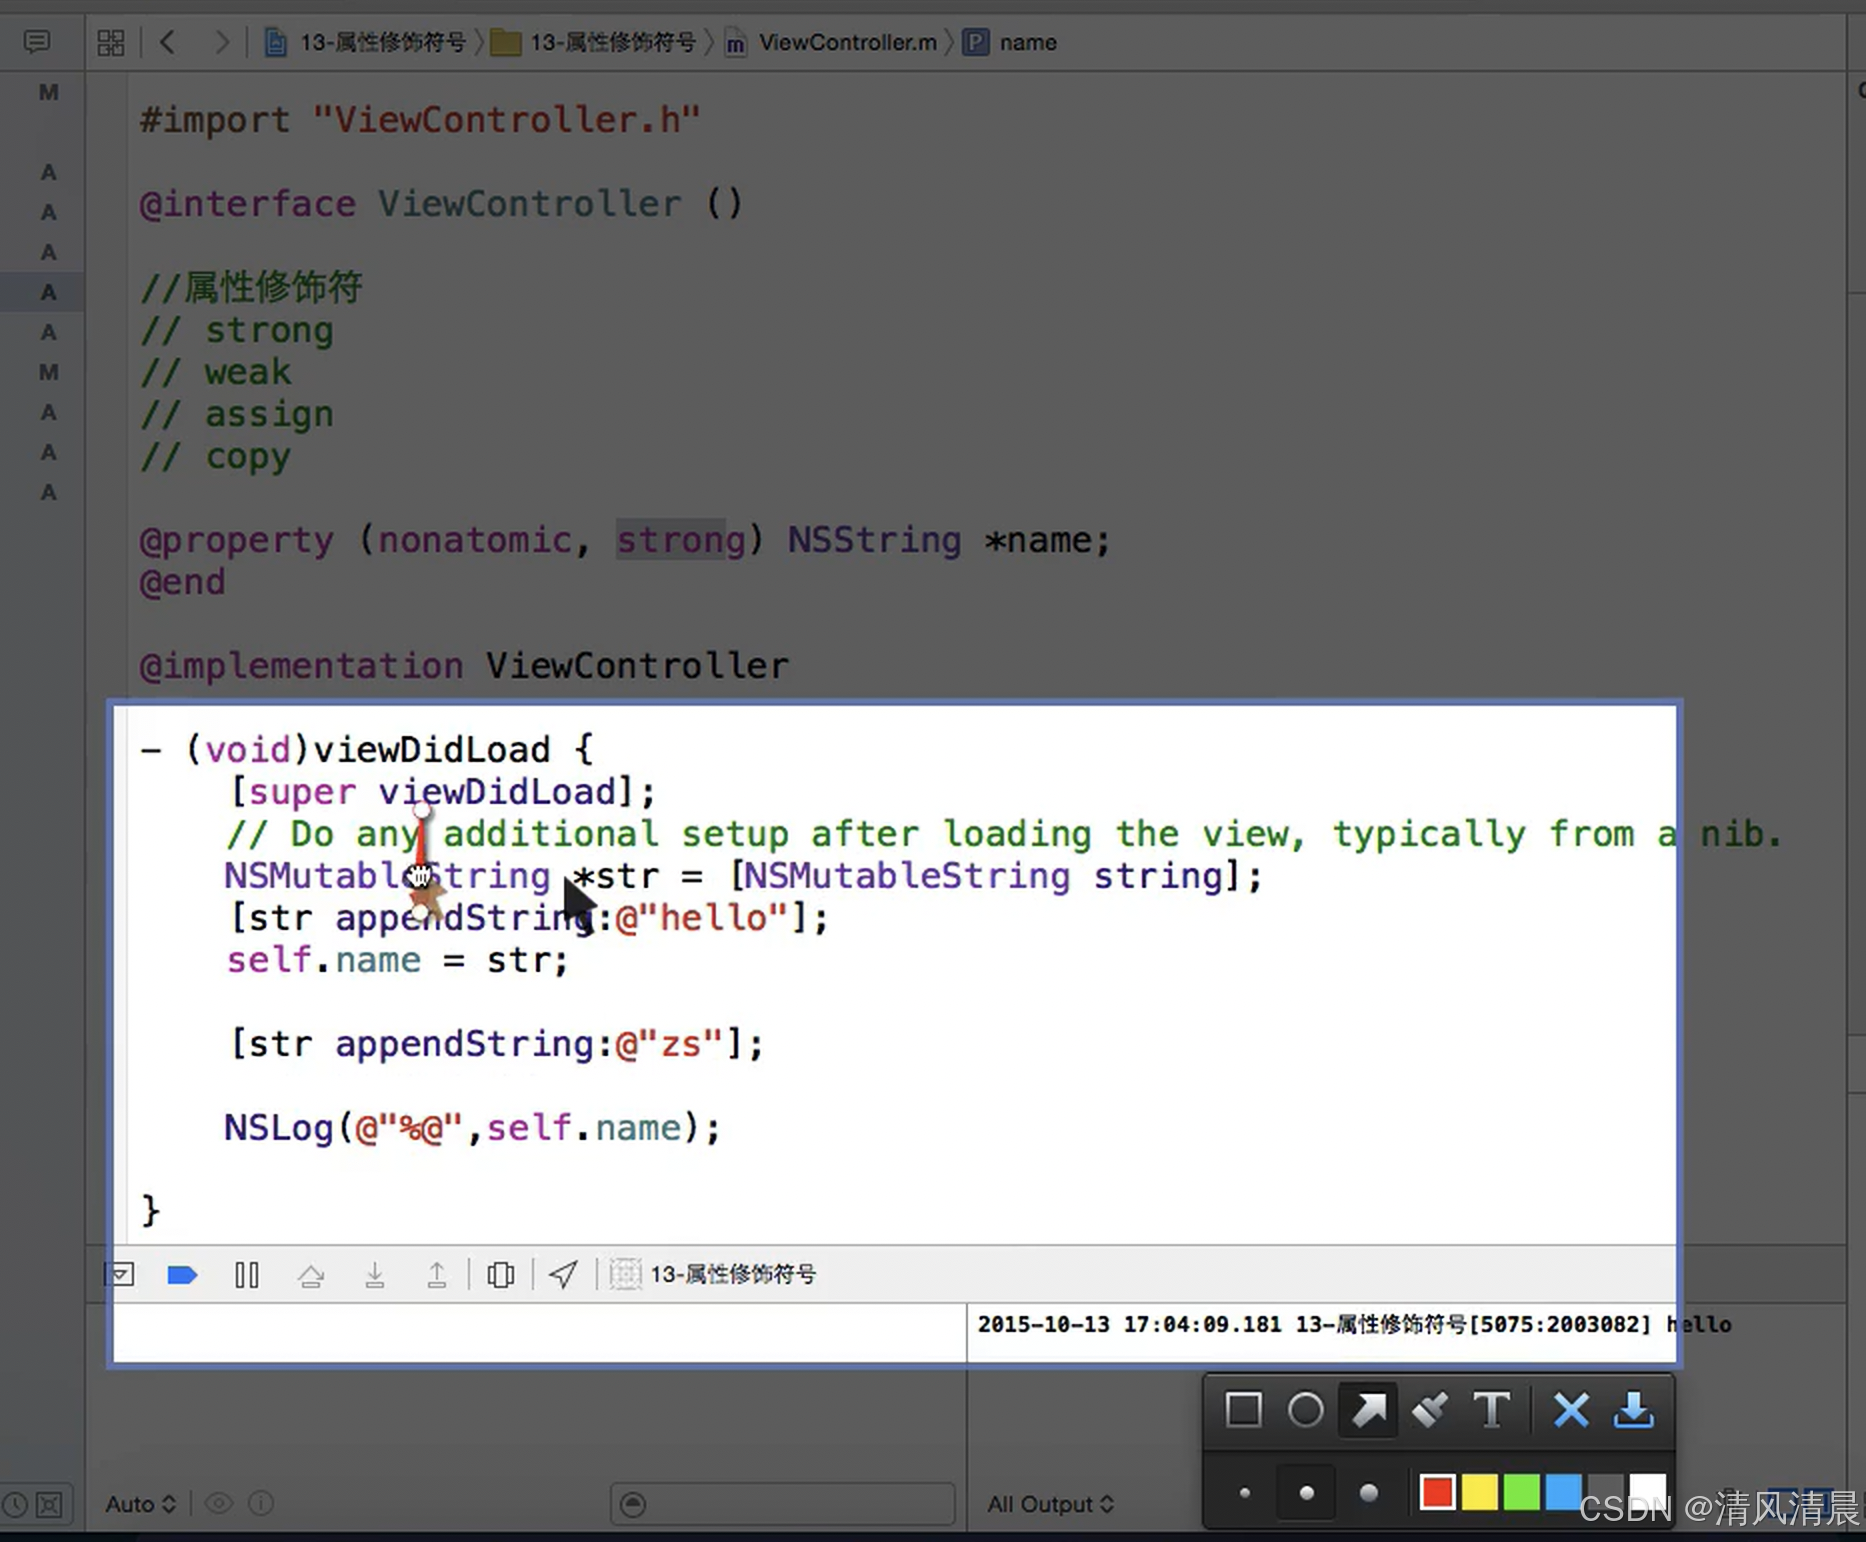Click '[super viewDidLoad];' line
1866x1542 pixels.
click(x=441, y=792)
